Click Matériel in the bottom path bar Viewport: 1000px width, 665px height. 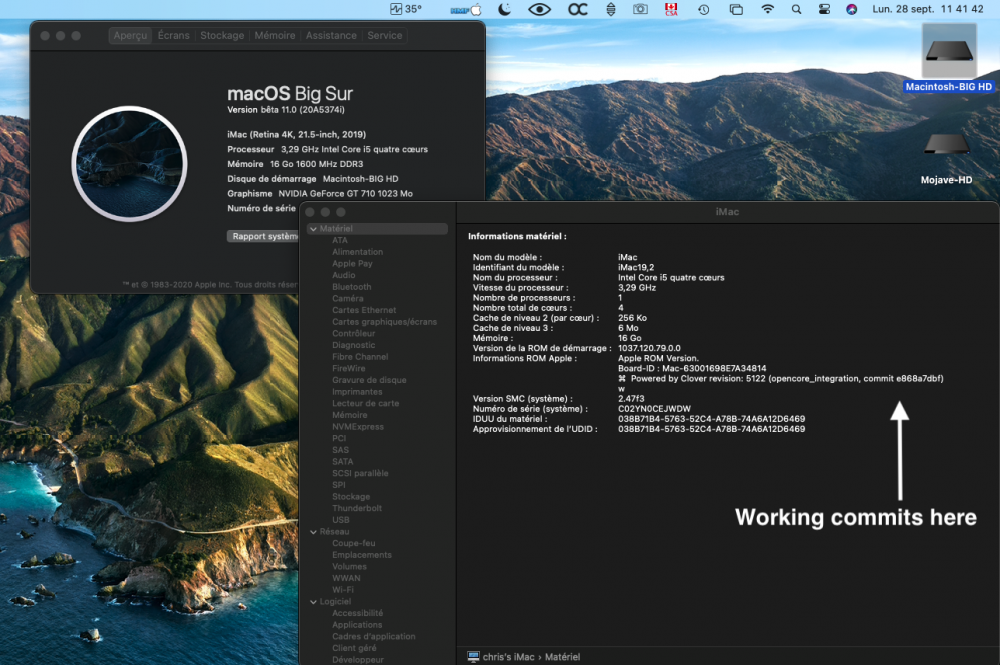(562, 657)
